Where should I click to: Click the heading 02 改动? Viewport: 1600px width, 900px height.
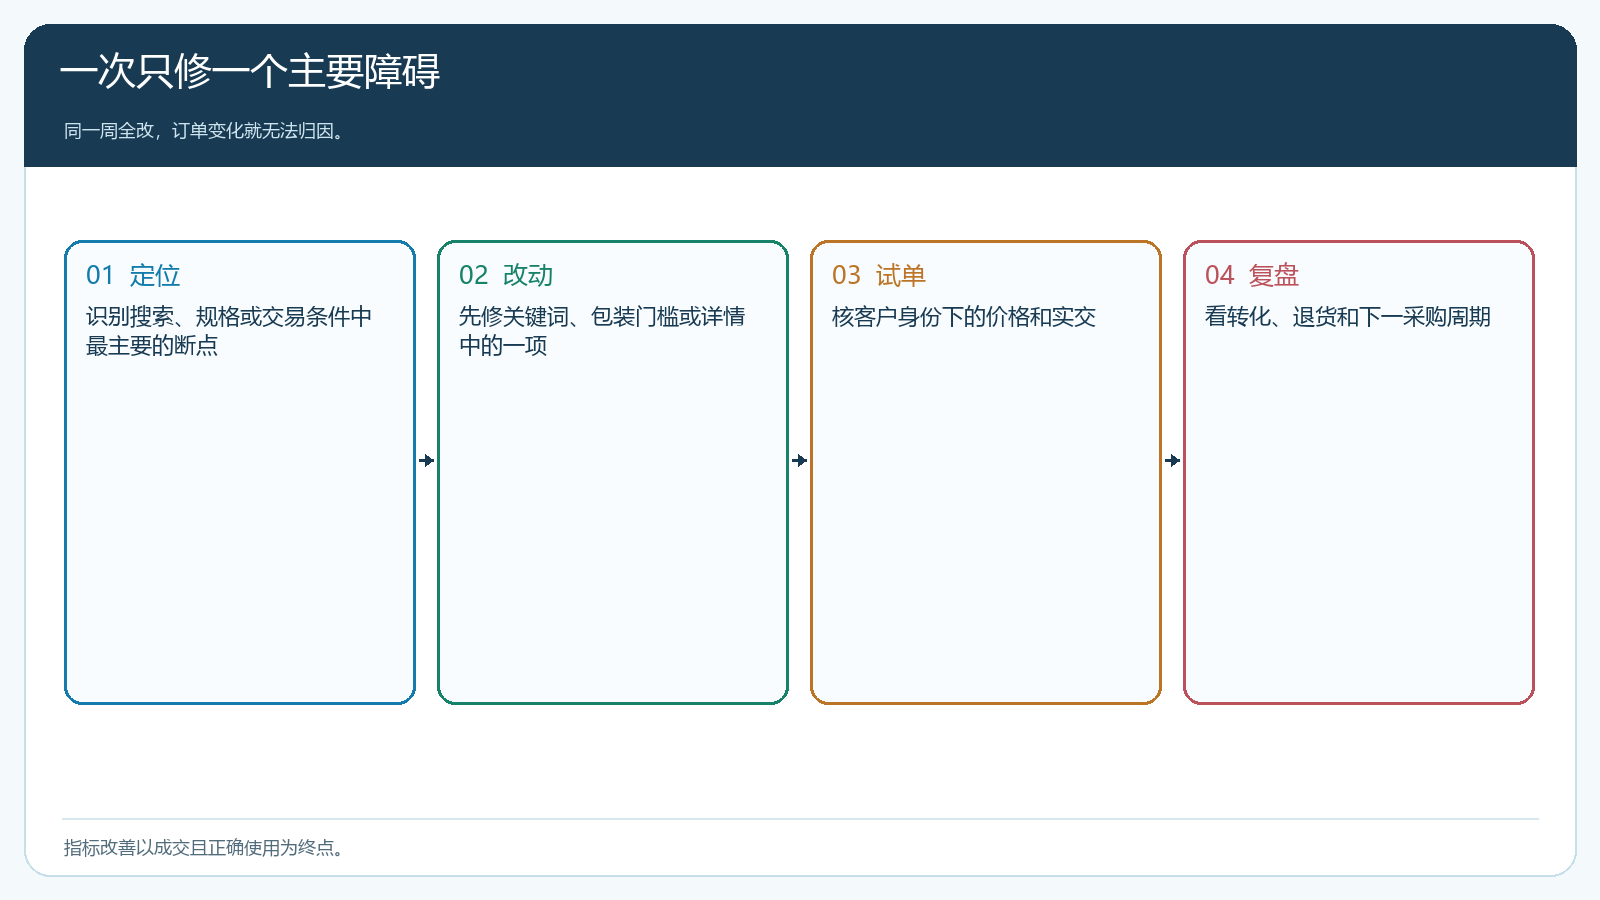(506, 275)
